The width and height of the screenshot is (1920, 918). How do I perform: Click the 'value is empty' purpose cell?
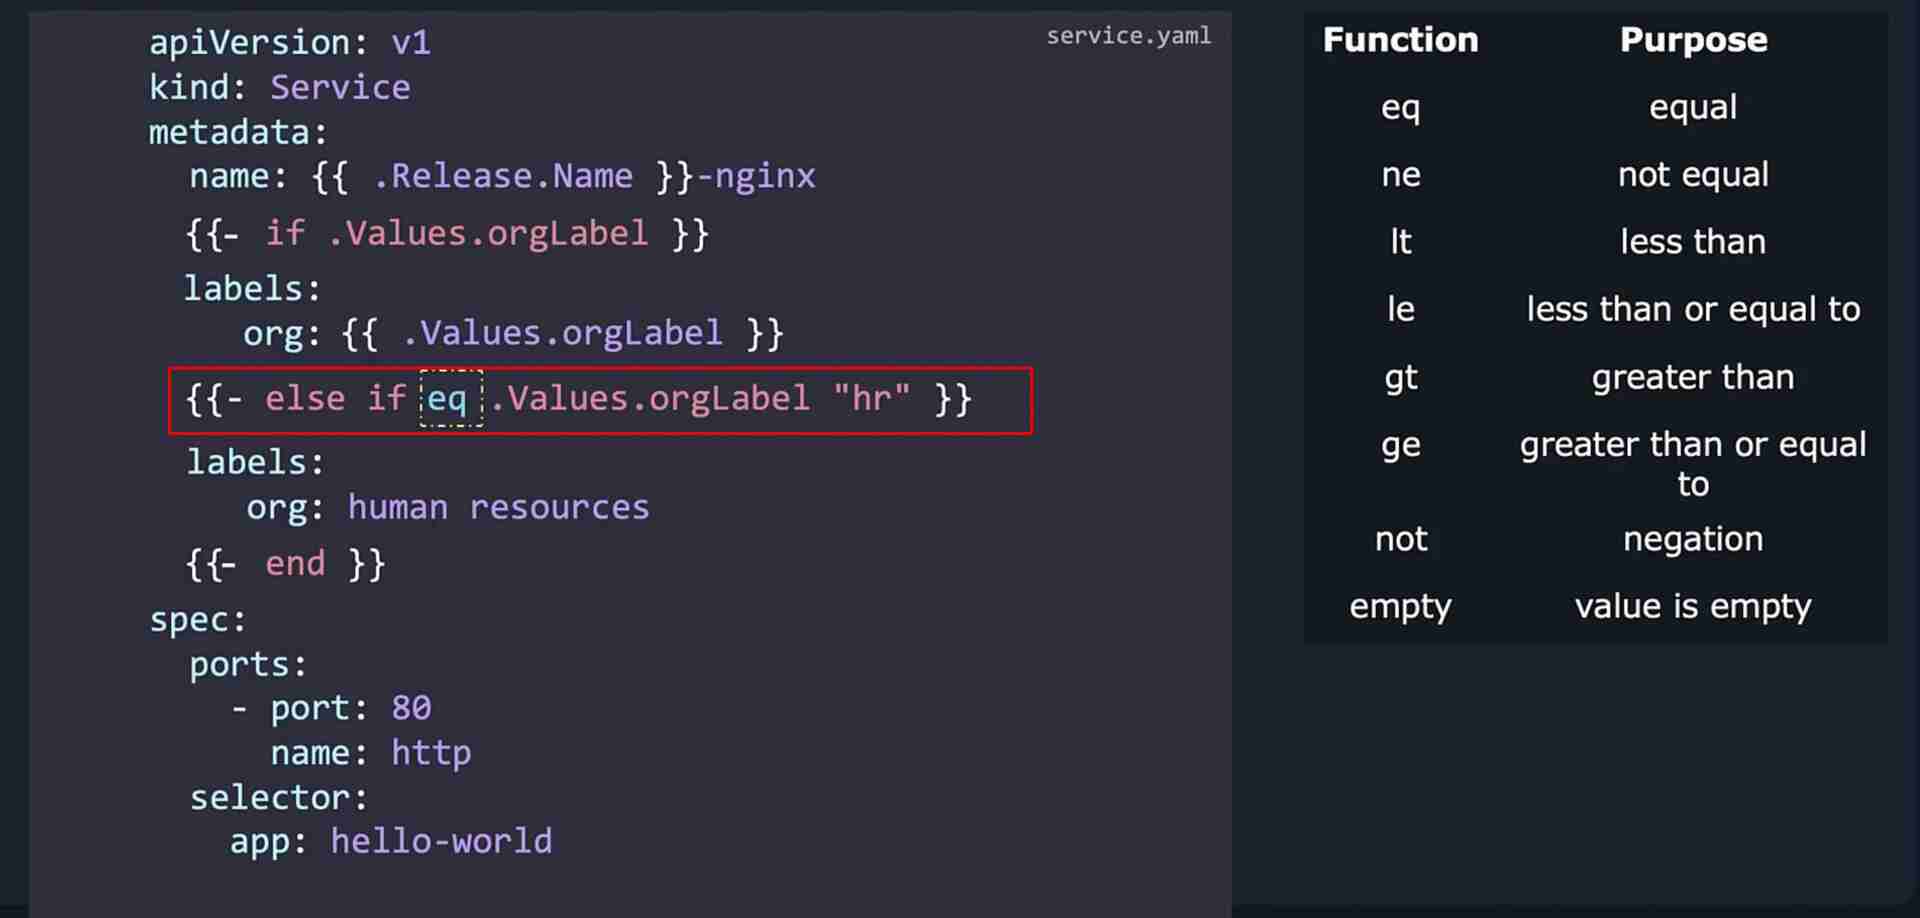click(1693, 607)
